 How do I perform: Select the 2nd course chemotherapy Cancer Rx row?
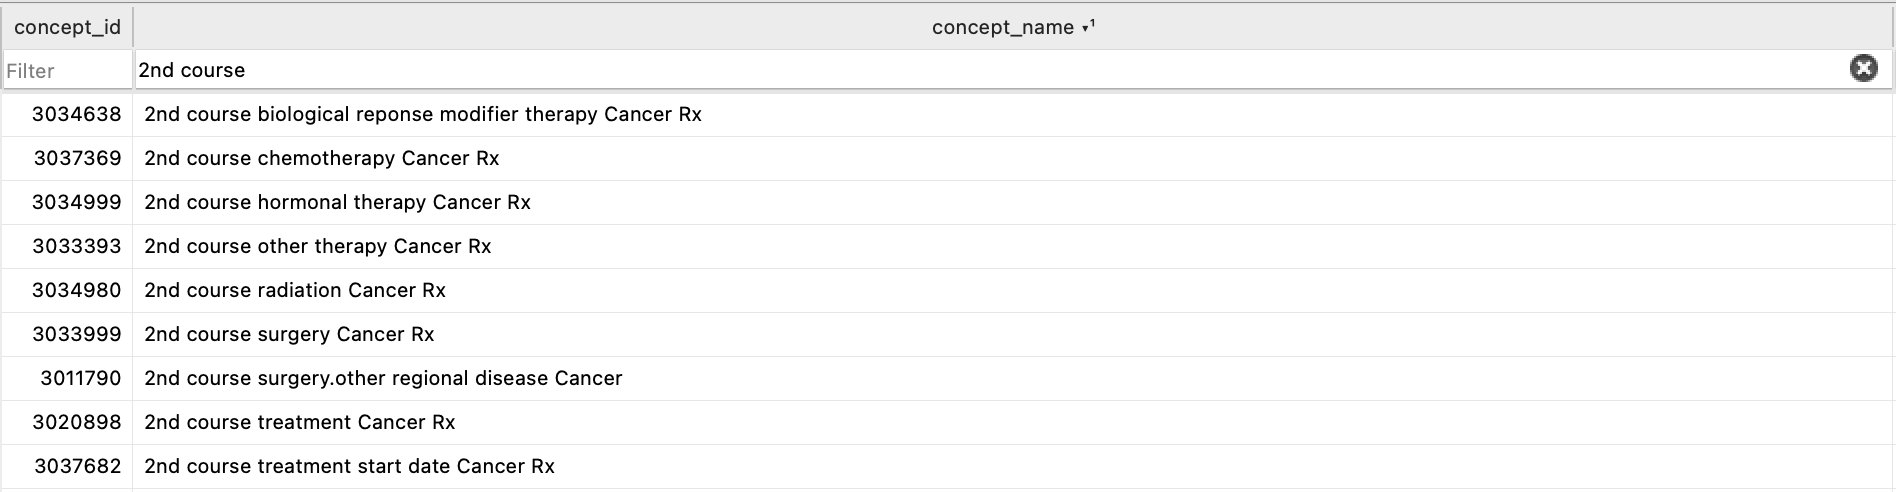click(948, 158)
